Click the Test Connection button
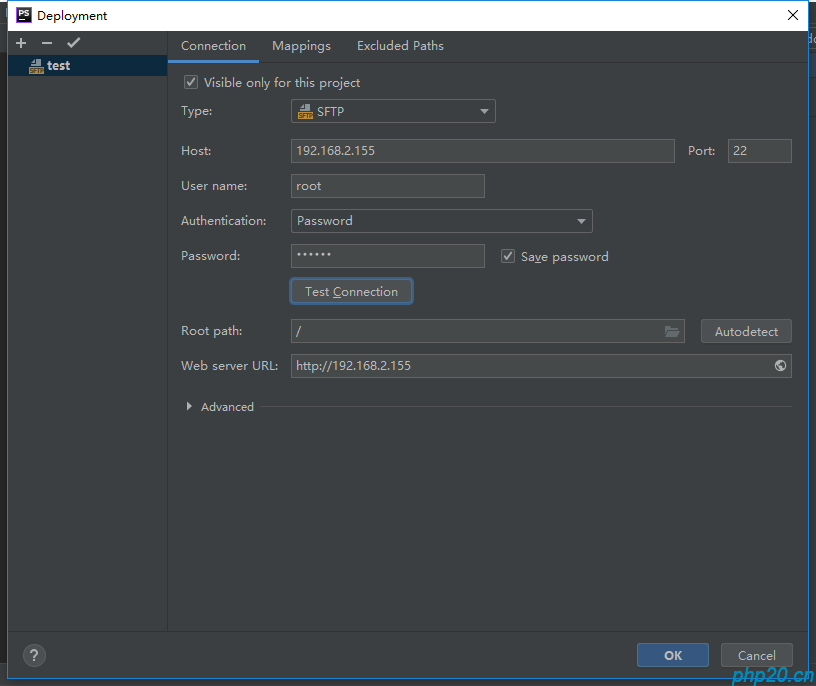 coord(351,291)
